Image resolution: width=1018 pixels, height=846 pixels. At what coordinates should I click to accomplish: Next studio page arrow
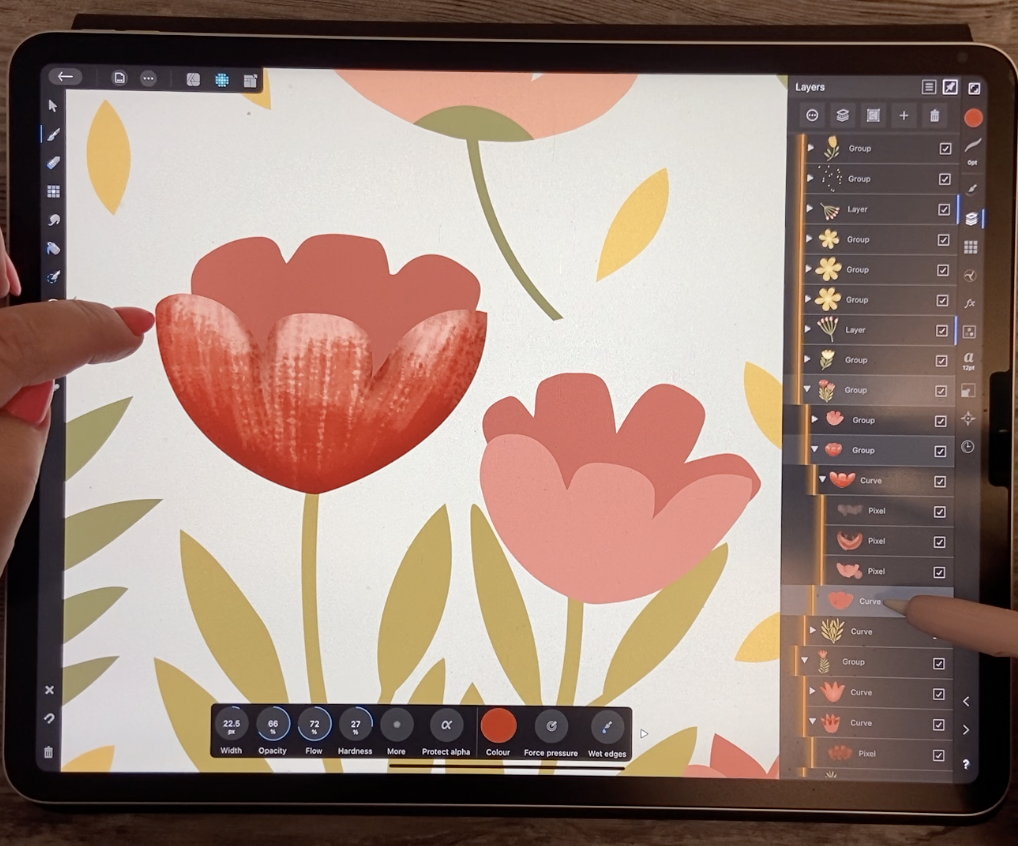[966, 730]
